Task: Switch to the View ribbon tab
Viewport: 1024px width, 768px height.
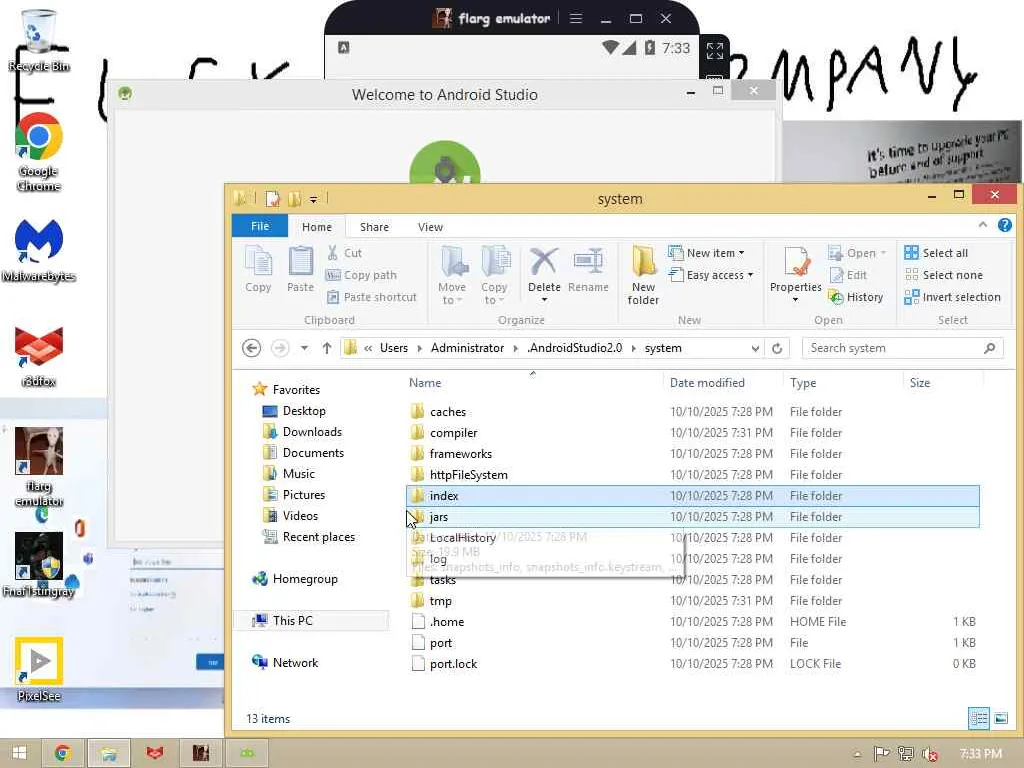Action: [430, 227]
